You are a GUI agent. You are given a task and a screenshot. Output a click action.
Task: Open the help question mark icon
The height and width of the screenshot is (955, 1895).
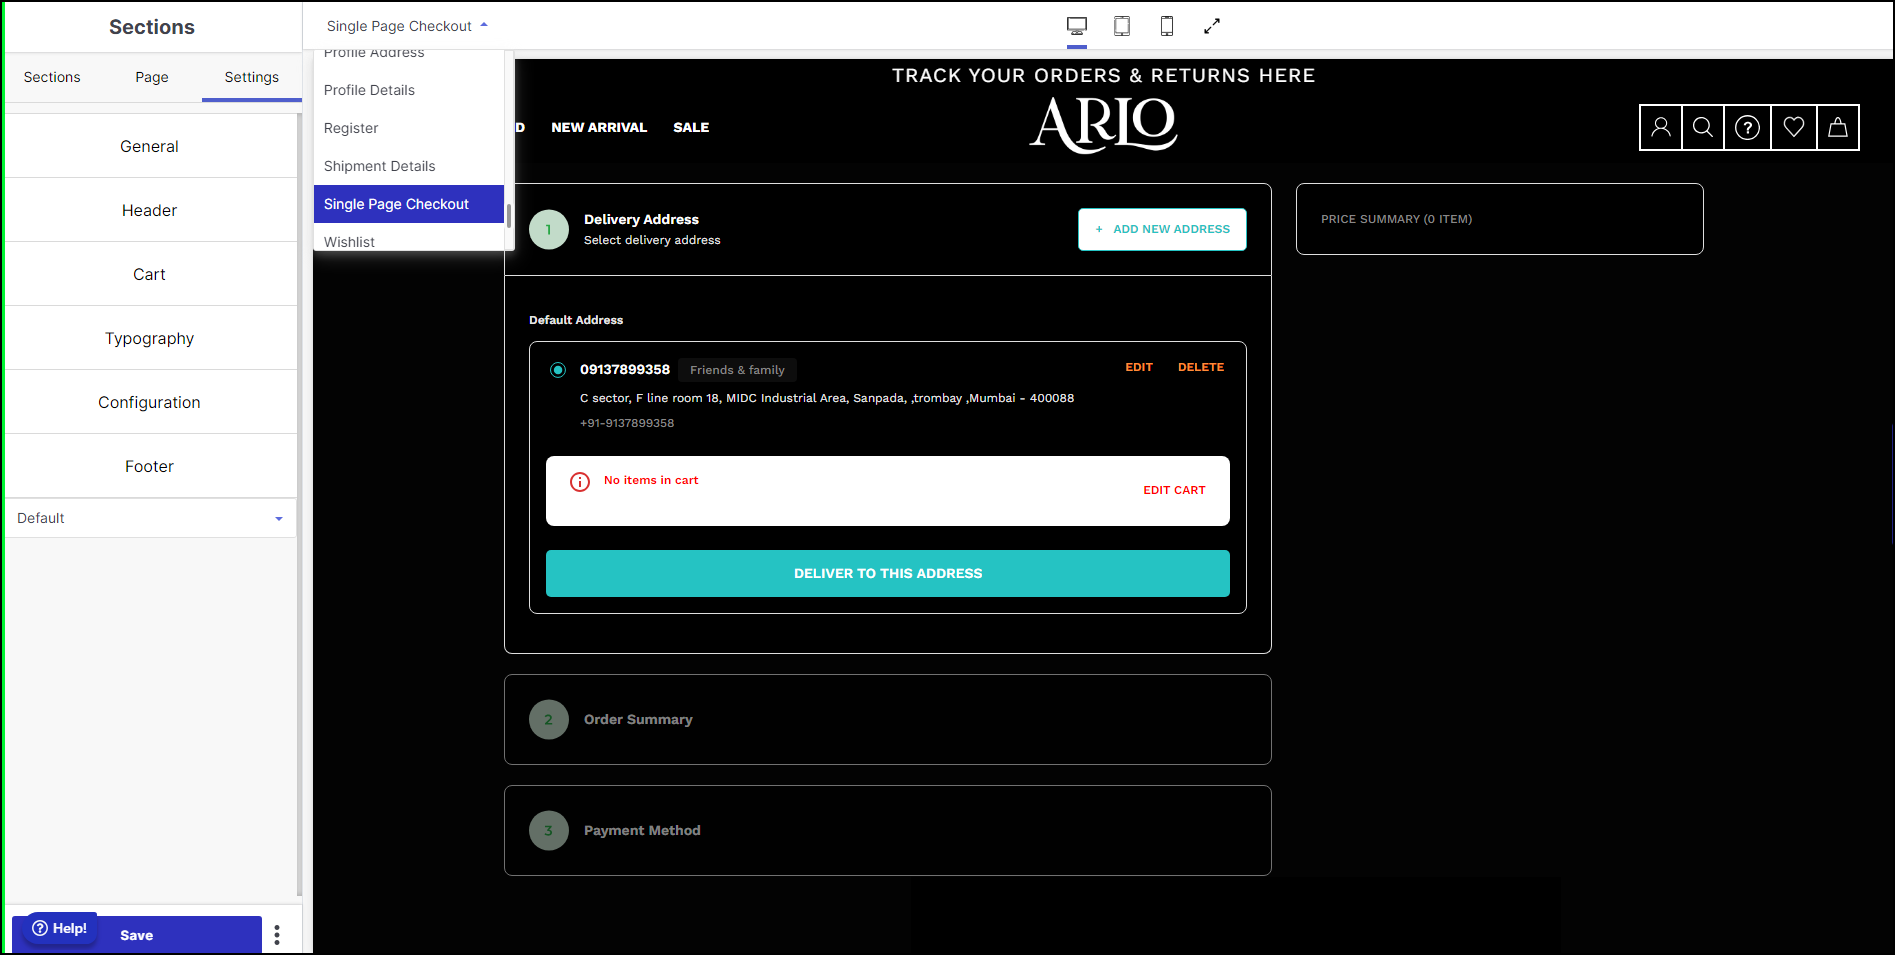pyautogui.click(x=1747, y=127)
